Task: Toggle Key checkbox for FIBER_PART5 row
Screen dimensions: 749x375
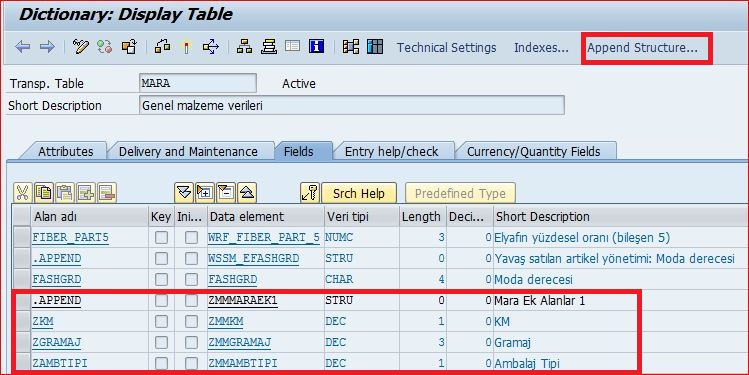Action: (161, 237)
